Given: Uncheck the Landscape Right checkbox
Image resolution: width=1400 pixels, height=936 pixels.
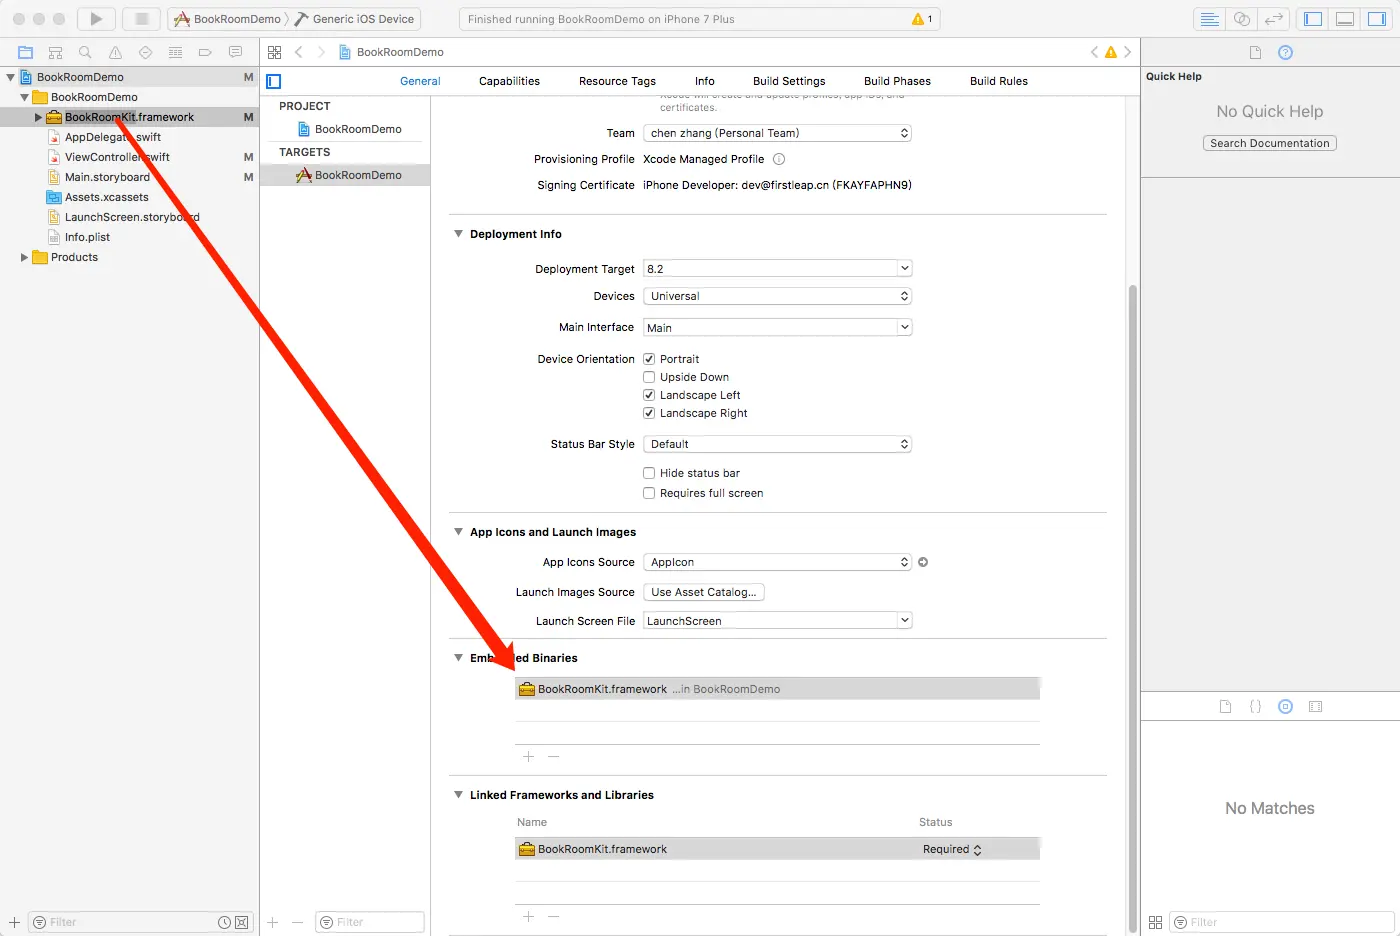Looking at the screenshot, I should click(649, 413).
